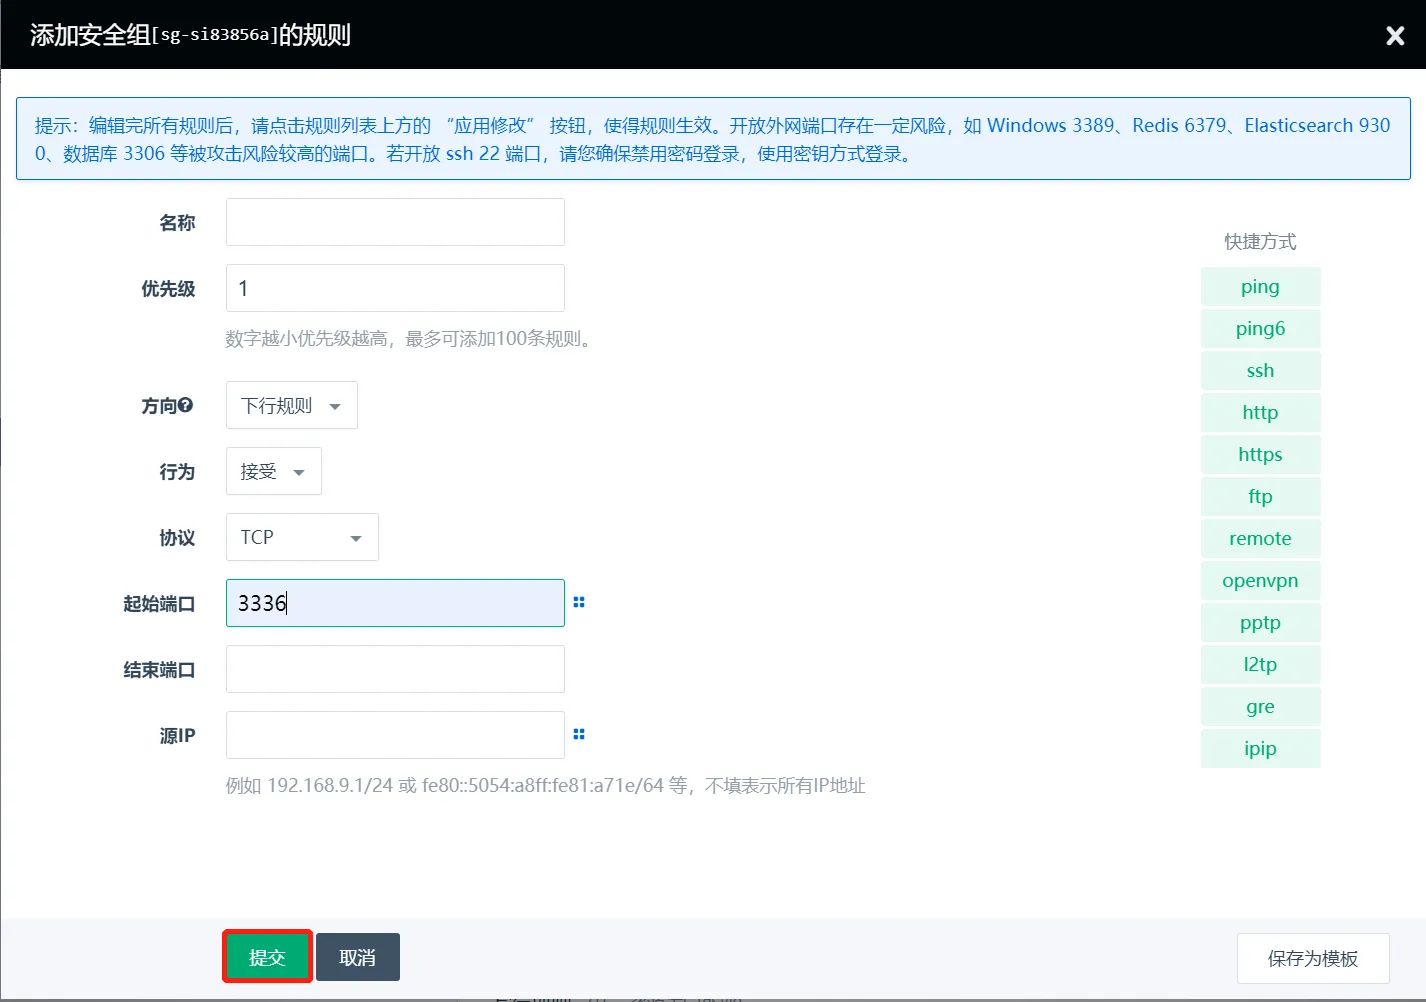This screenshot has width=1426, height=1002.
Task: Select the pptp quick shortcut
Action: tap(1260, 622)
